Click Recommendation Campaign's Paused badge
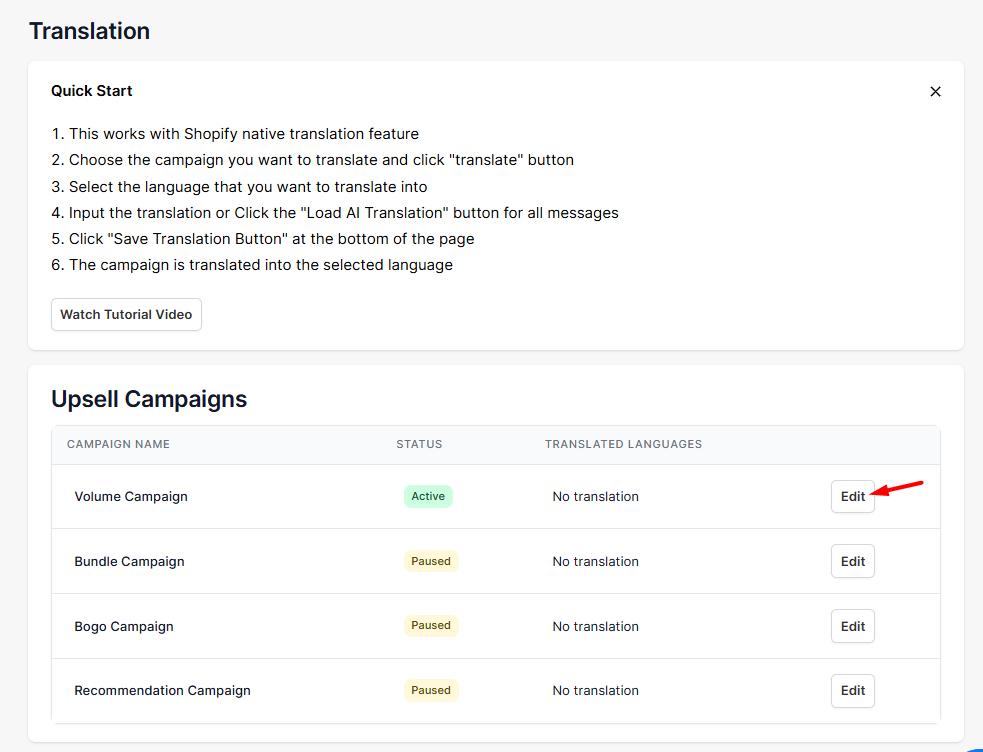This screenshot has width=983, height=752. point(431,690)
